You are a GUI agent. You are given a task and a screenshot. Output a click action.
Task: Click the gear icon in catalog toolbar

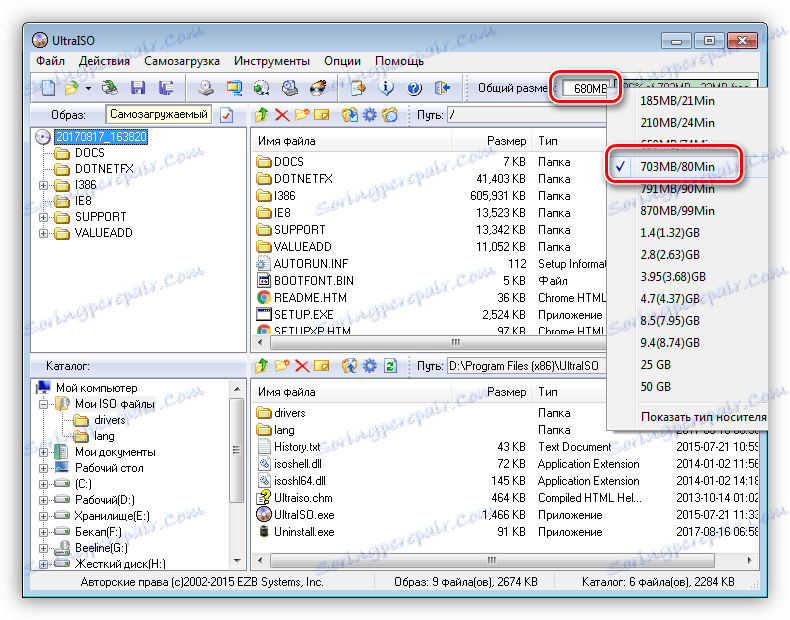[370, 366]
